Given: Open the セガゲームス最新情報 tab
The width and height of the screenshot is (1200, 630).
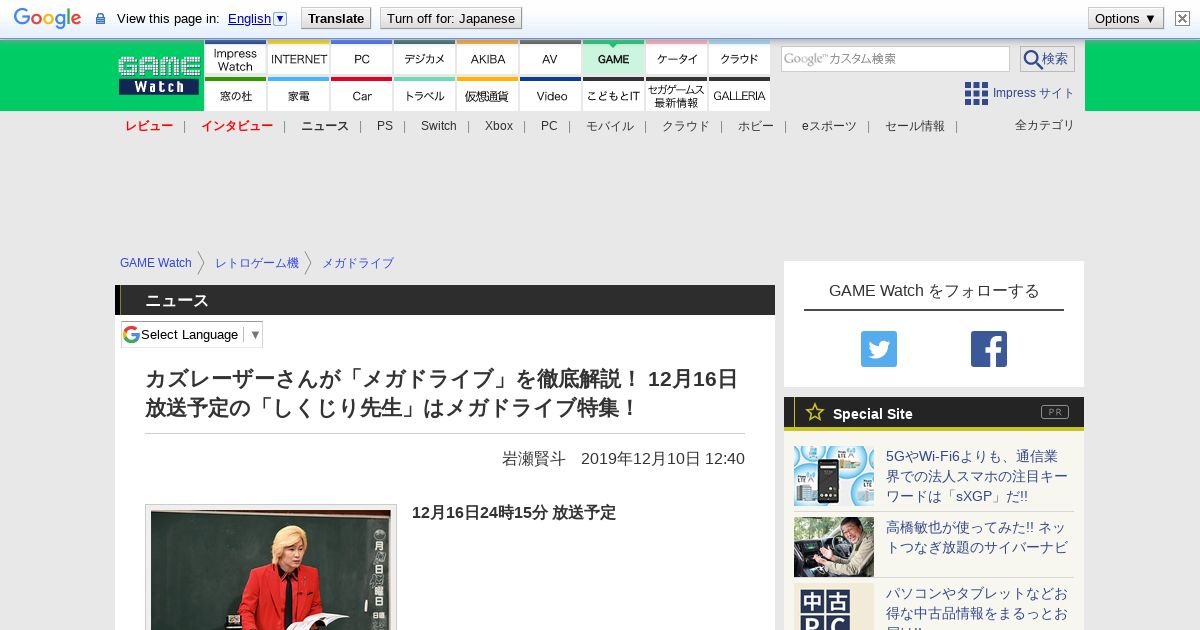Looking at the screenshot, I should click(677, 95).
